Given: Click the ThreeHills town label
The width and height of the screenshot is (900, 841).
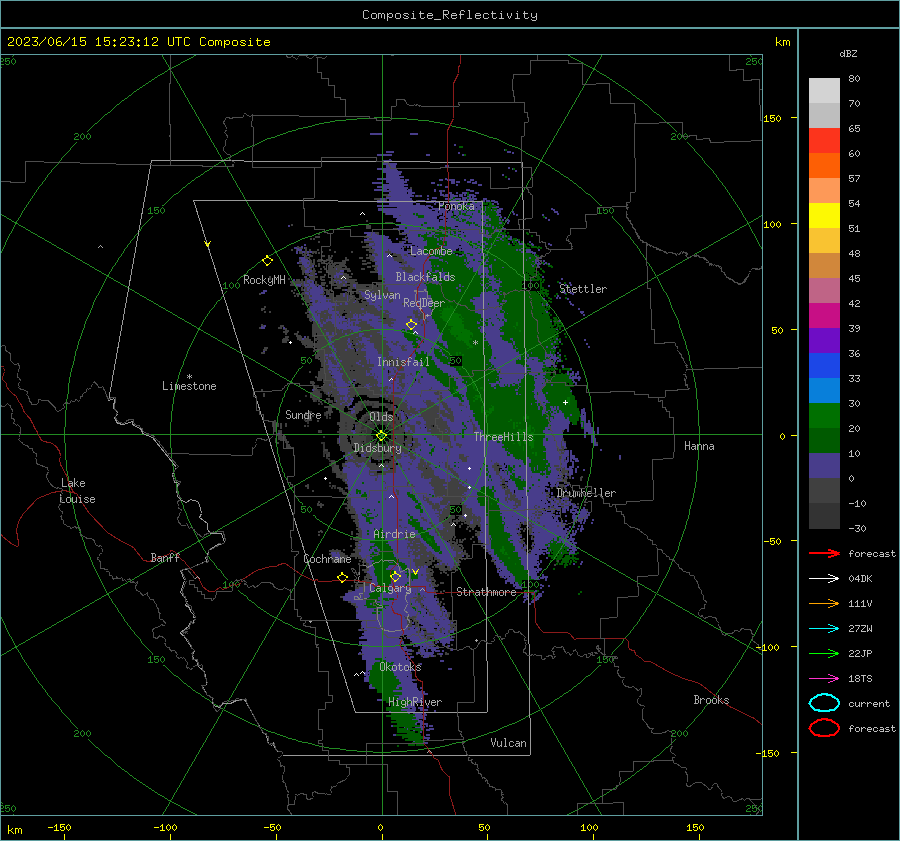Looking at the screenshot, I should coord(503,437).
